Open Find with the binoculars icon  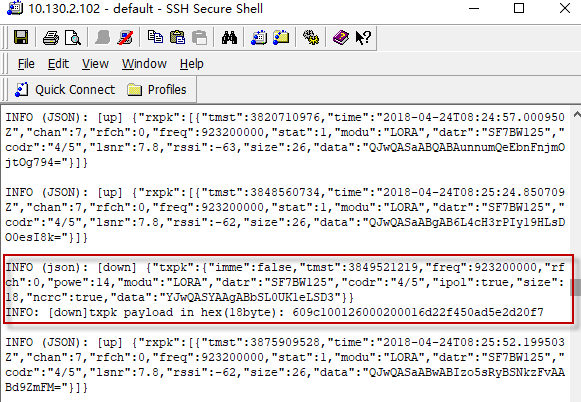point(229,37)
